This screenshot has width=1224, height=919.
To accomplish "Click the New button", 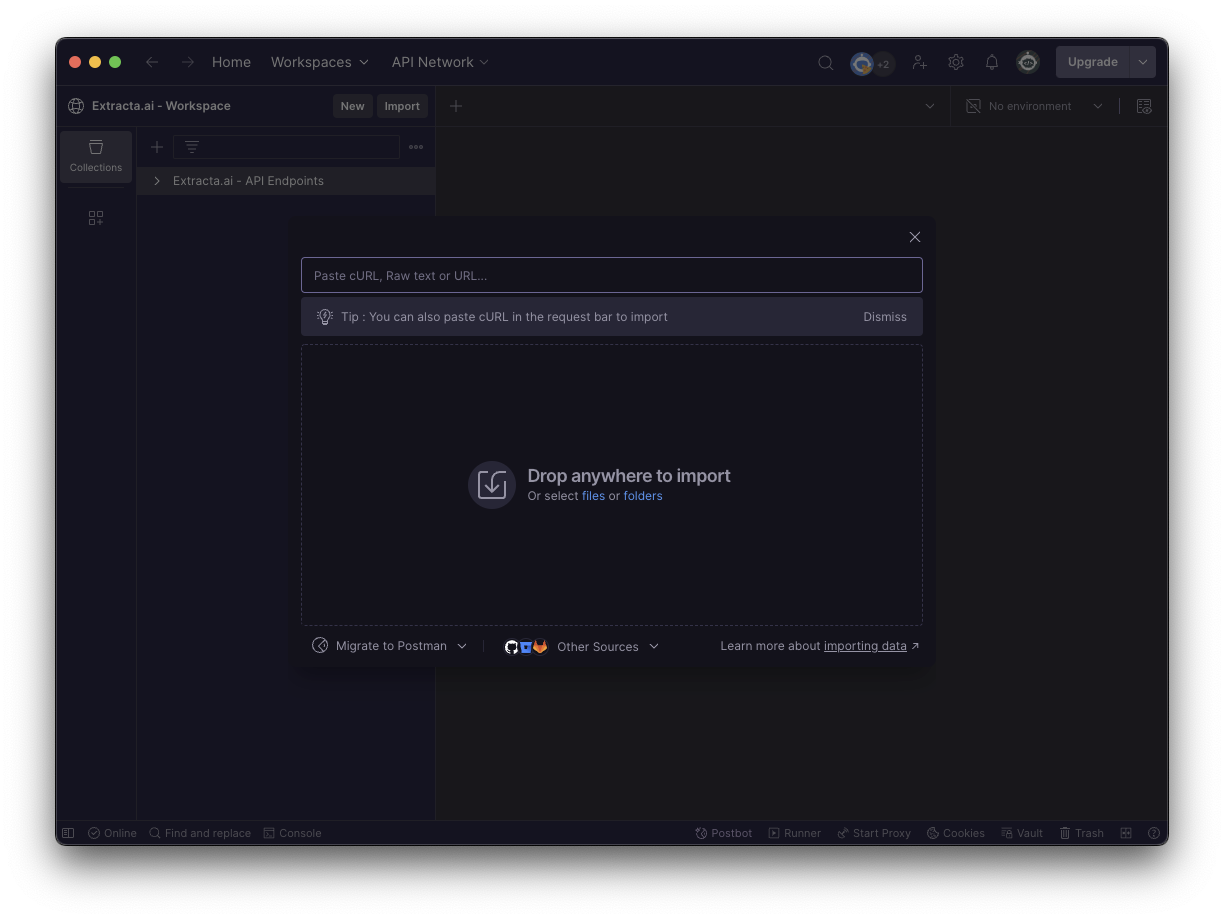I will click(x=352, y=106).
